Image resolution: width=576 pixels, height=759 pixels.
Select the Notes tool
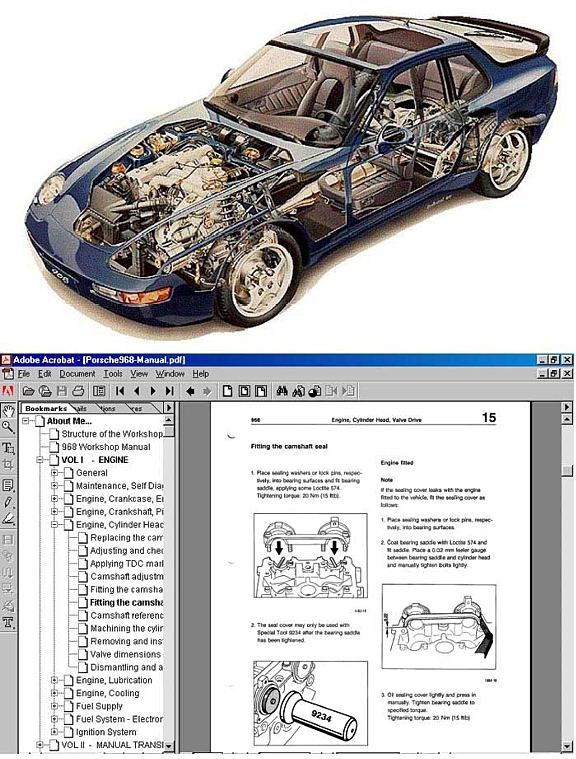pyautogui.click(x=8, y=486)
